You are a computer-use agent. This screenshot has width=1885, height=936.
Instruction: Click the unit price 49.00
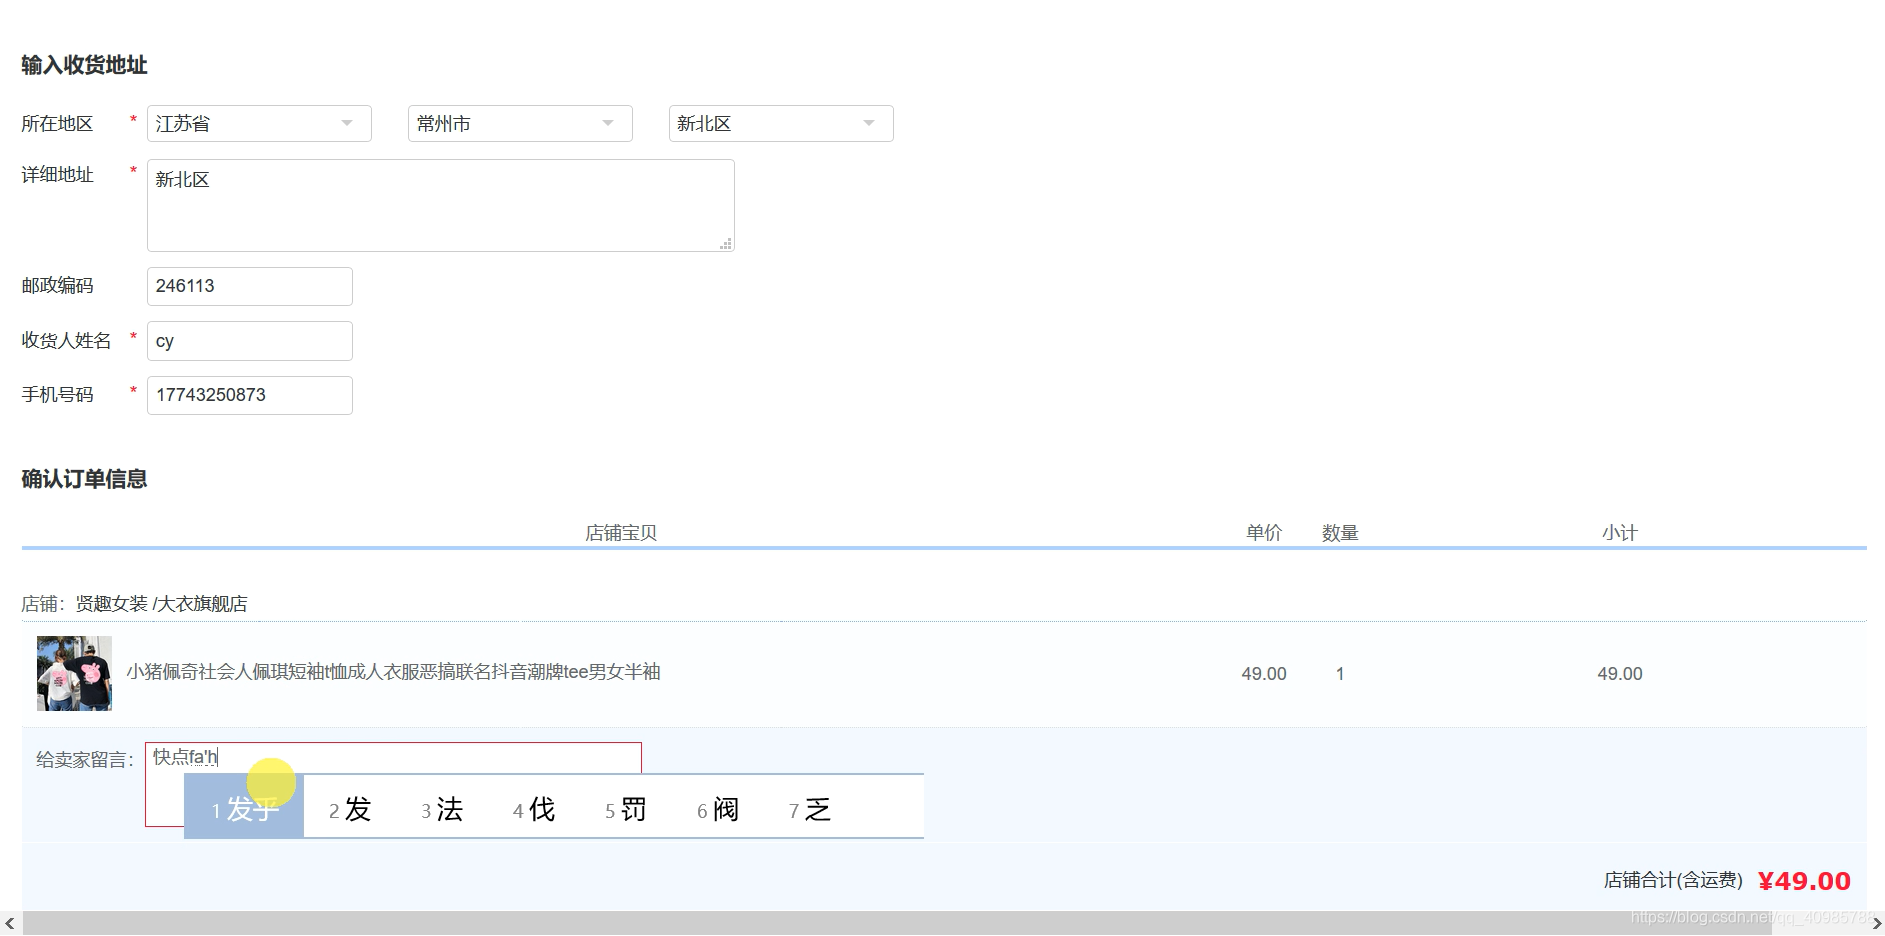tap(1264, 674)
